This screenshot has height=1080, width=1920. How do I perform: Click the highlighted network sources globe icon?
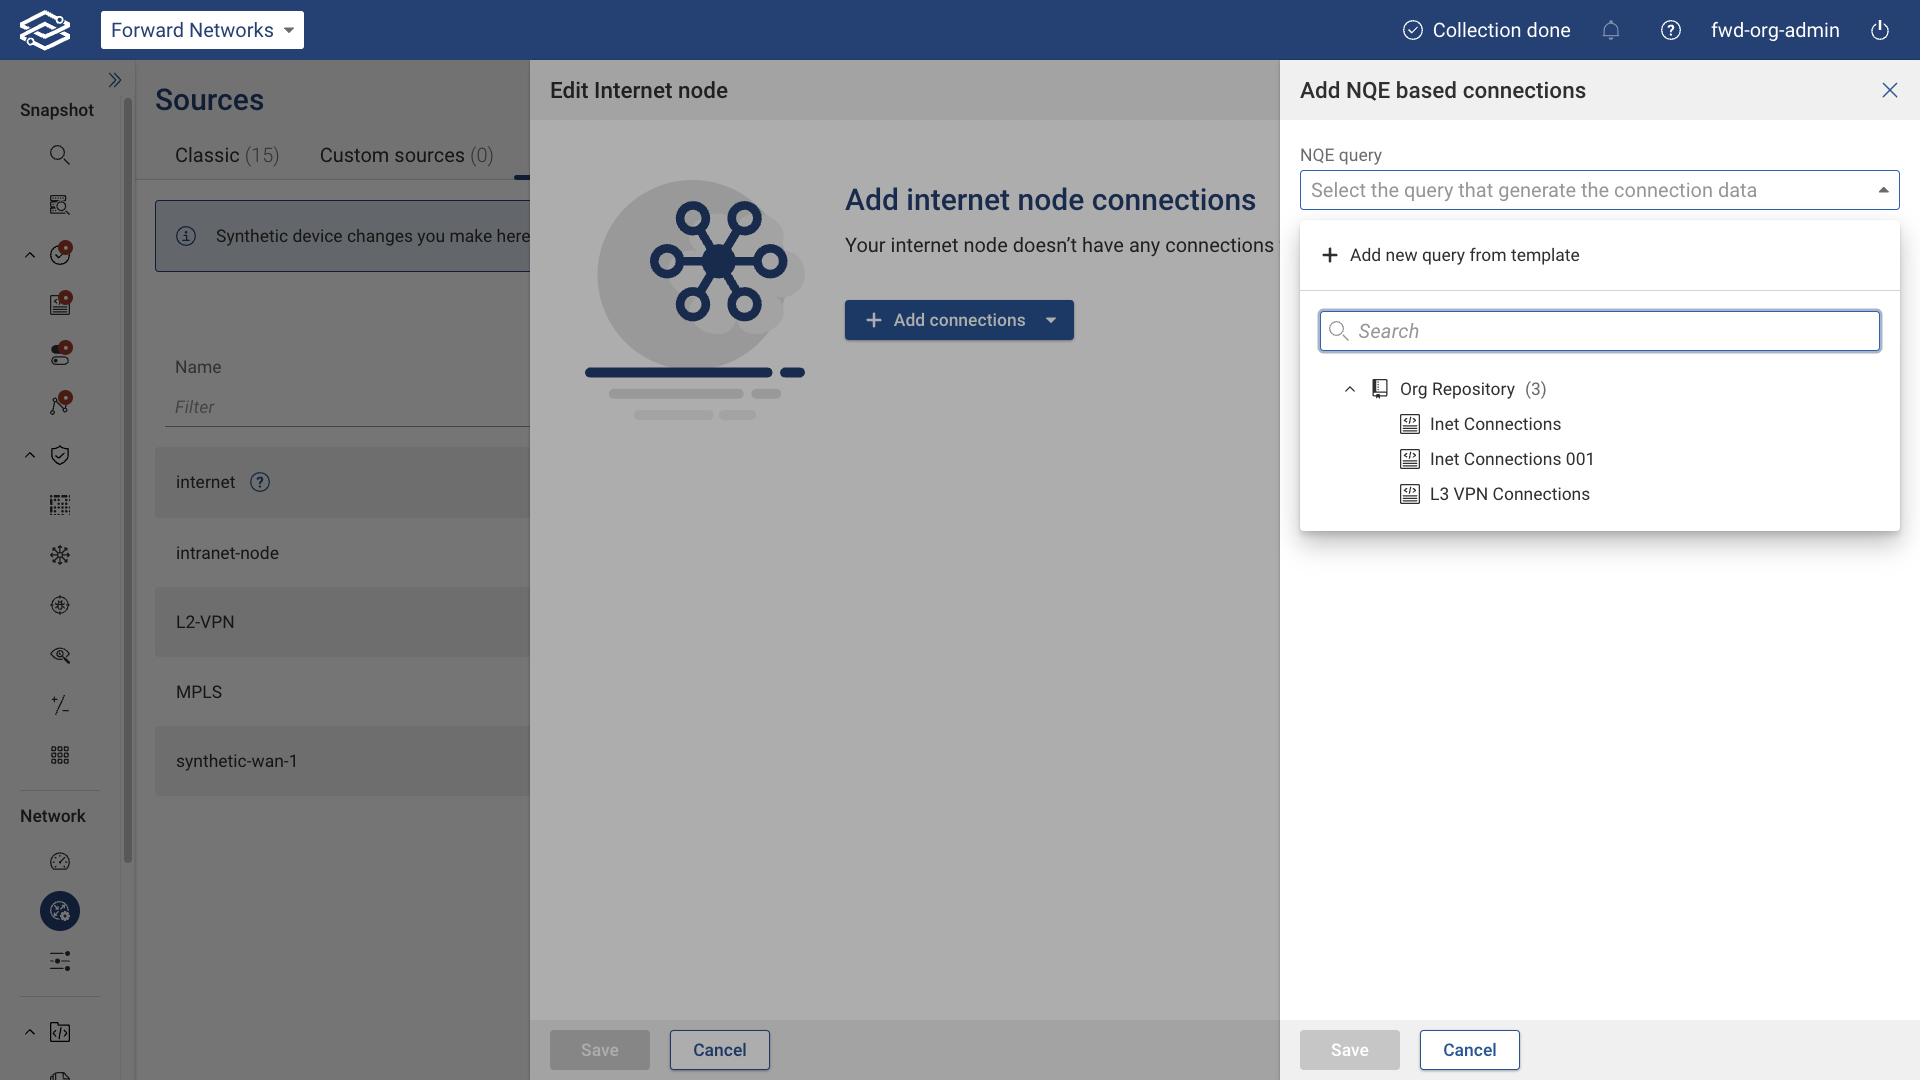click(60, 911)
